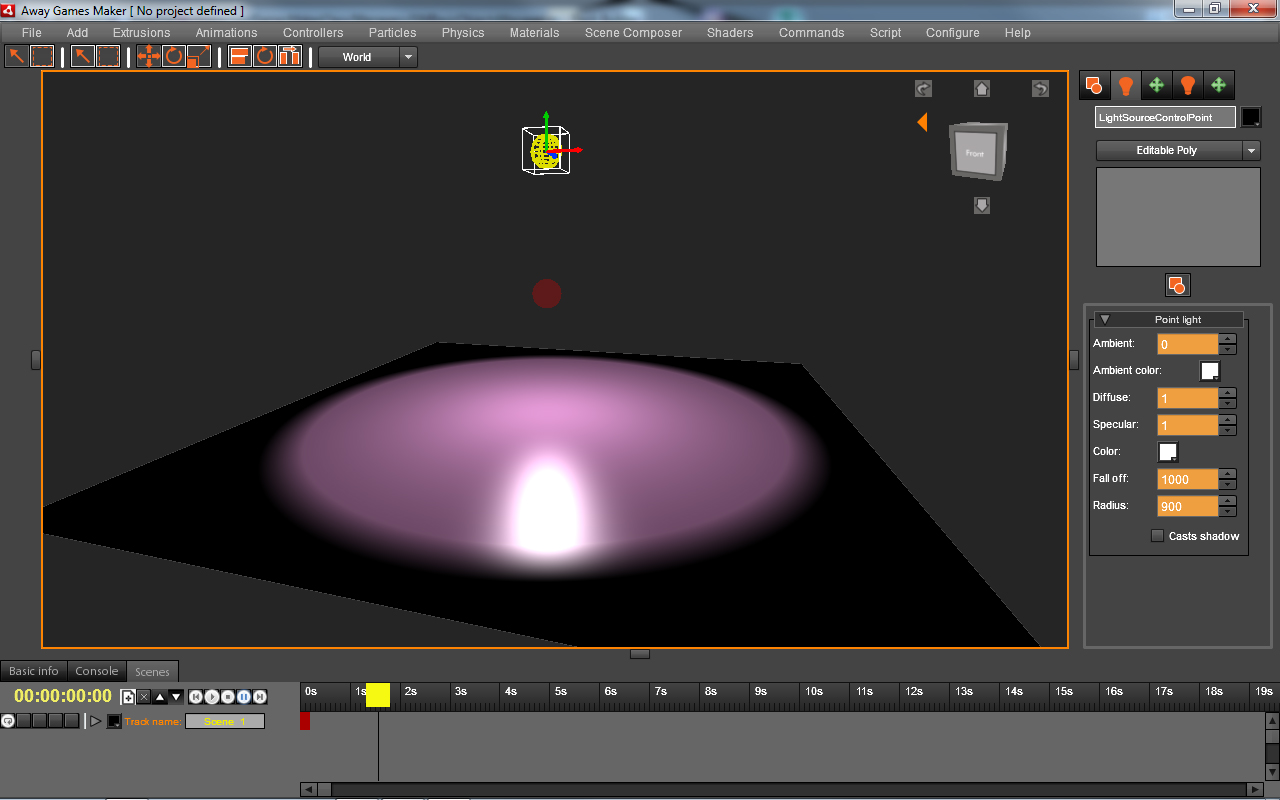Viewport: 1280px width, 800px height.
Task: Play the timeline animation
Action: pos(212,697)
